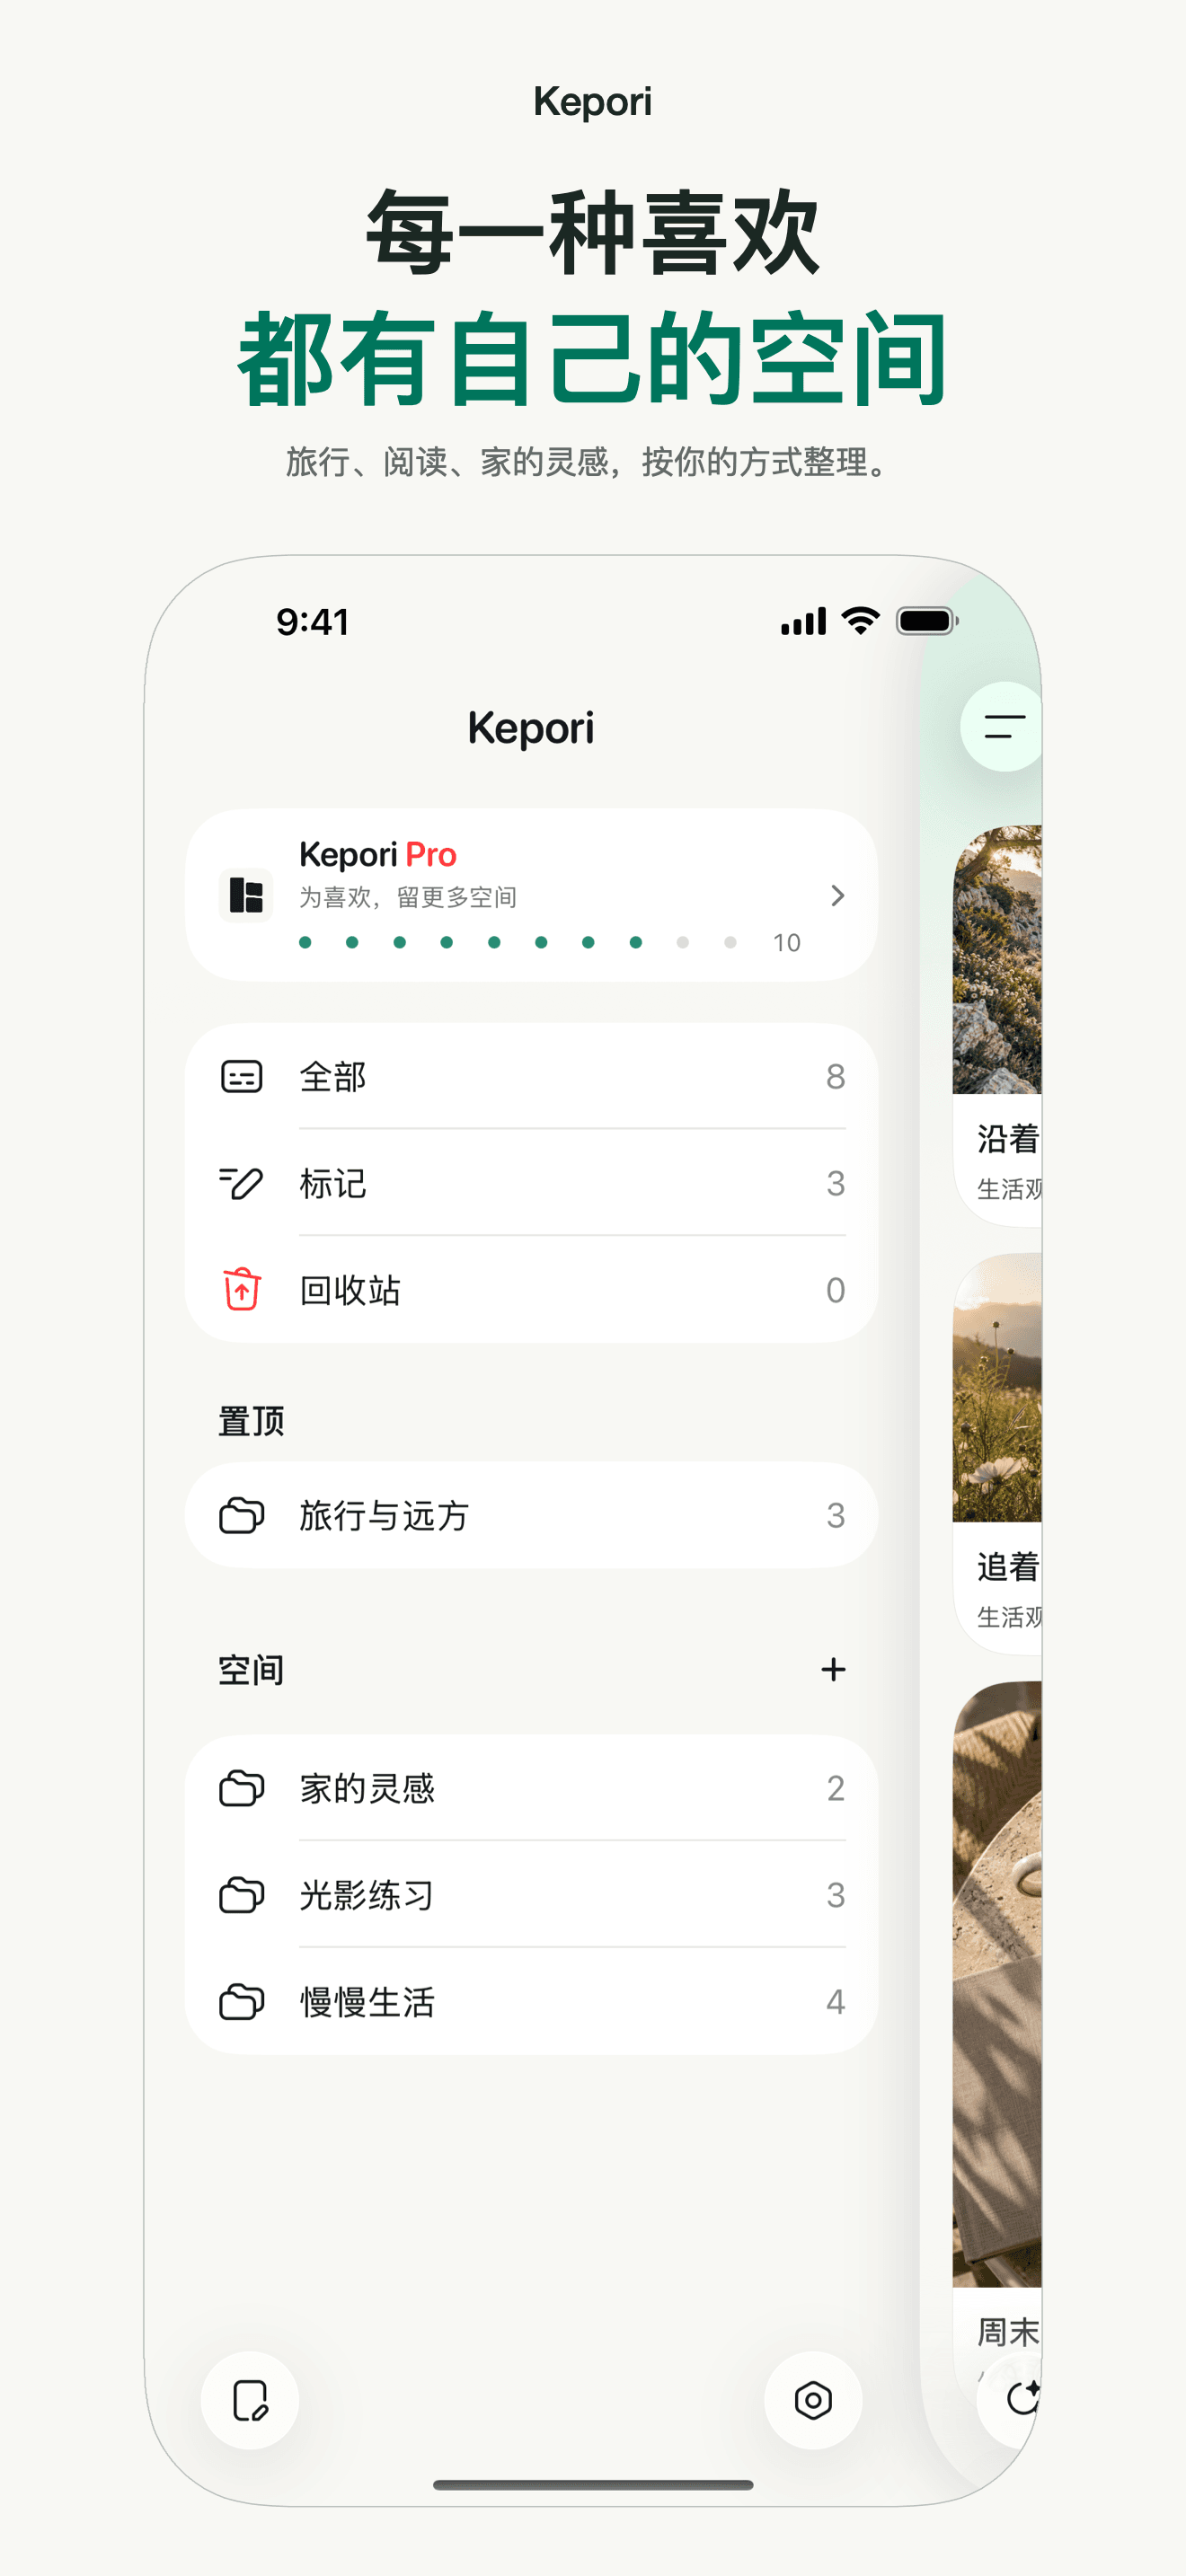Screen dimensions: 1186x2576
Task: Open settings hexagon button
Action: coord(813,2400)
